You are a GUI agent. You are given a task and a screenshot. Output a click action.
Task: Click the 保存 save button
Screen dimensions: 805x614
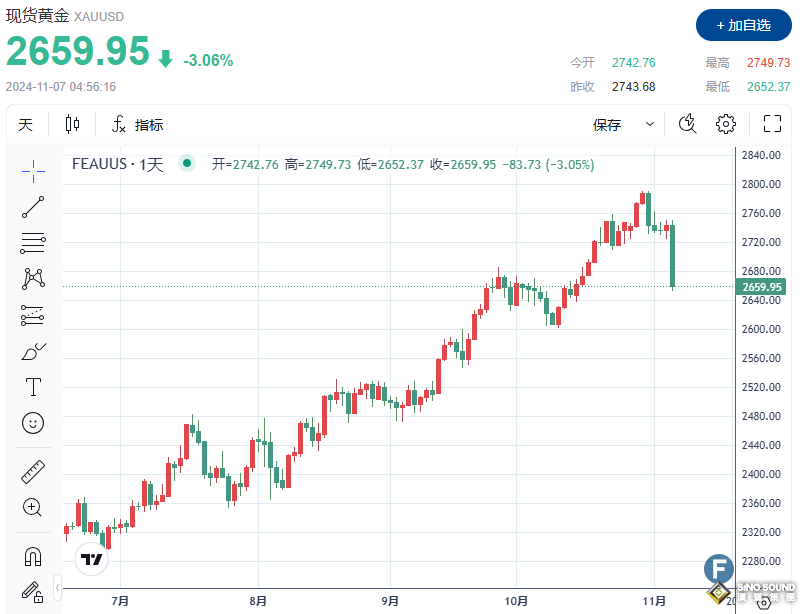[x=607, y=124]
